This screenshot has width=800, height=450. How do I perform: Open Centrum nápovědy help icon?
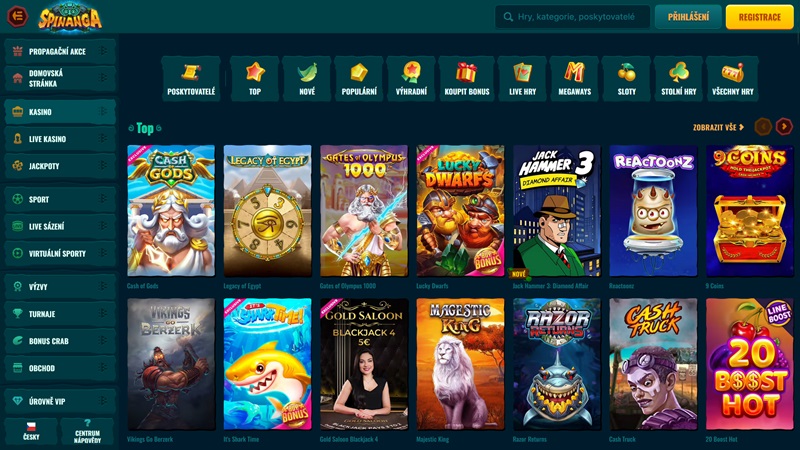(87, 423)
